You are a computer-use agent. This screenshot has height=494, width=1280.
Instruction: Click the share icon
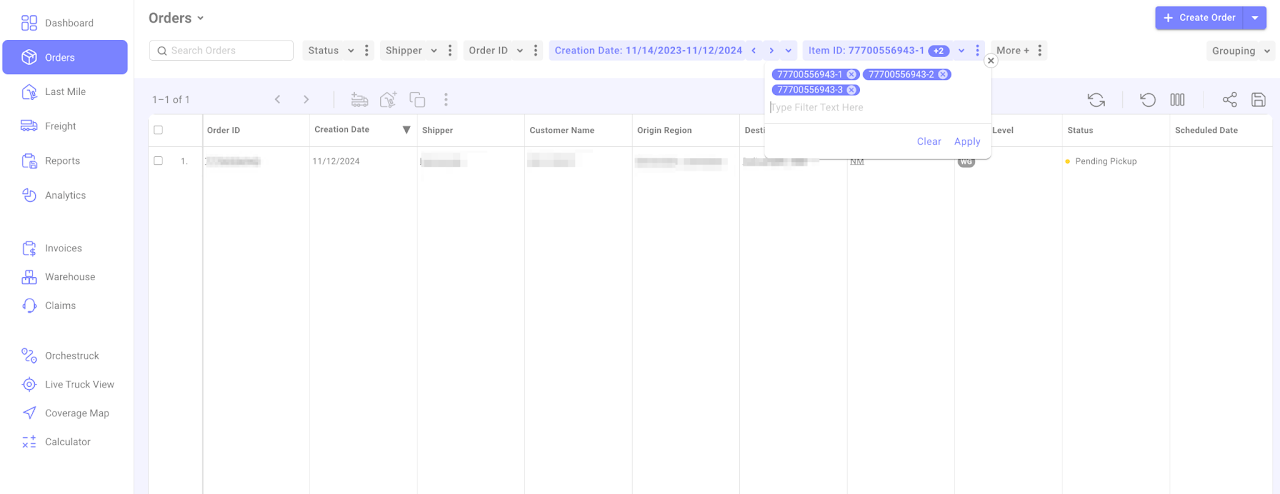[1230, 100]
